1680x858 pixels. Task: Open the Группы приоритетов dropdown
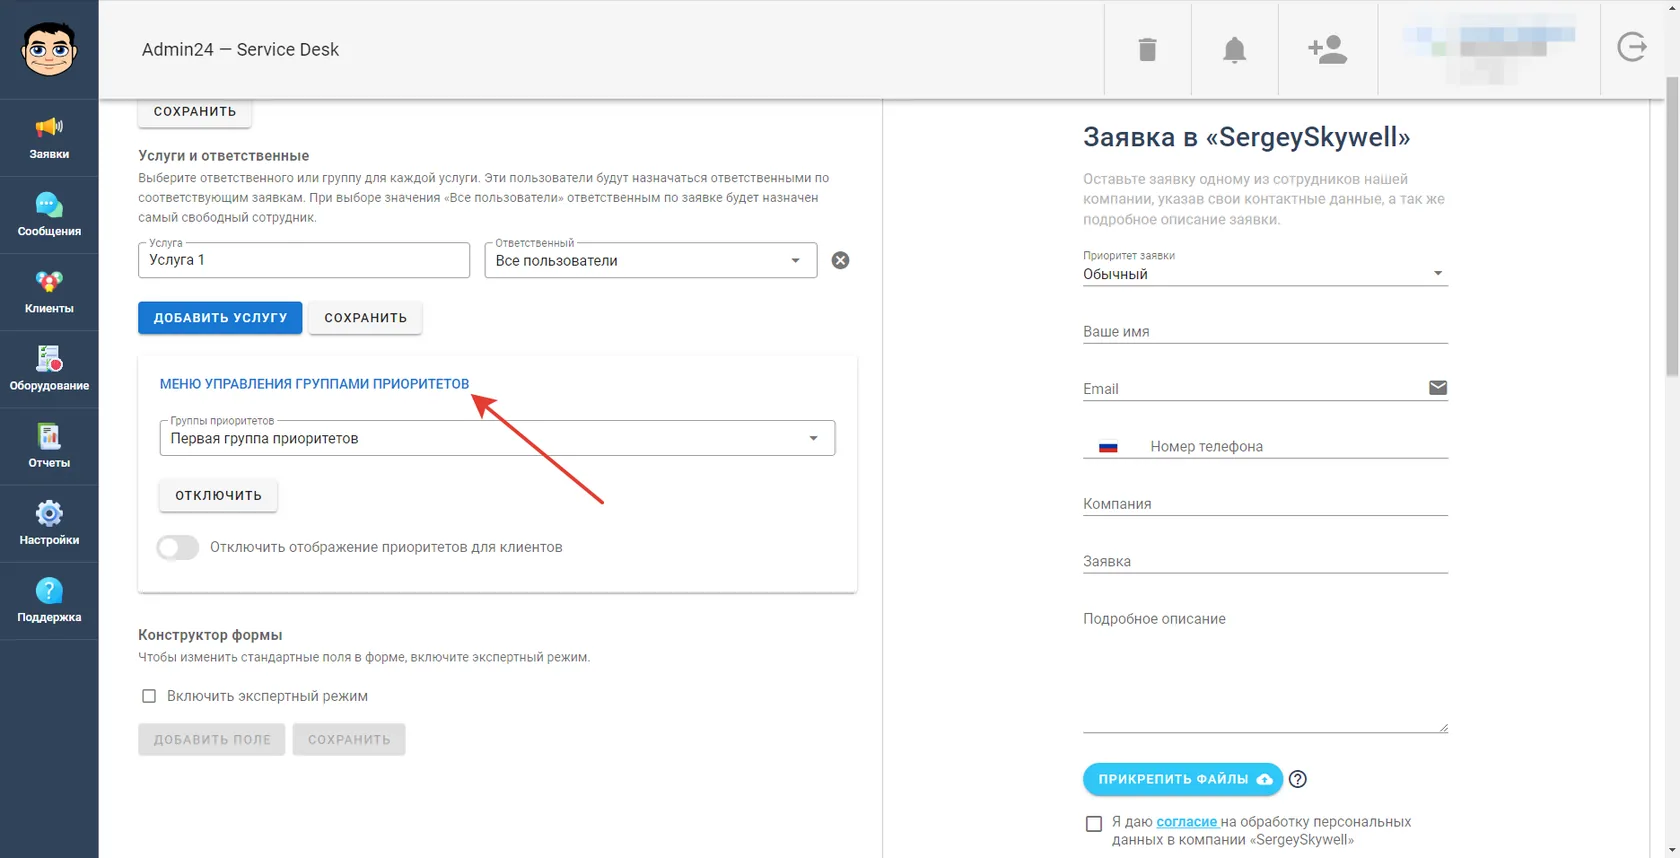497,438
